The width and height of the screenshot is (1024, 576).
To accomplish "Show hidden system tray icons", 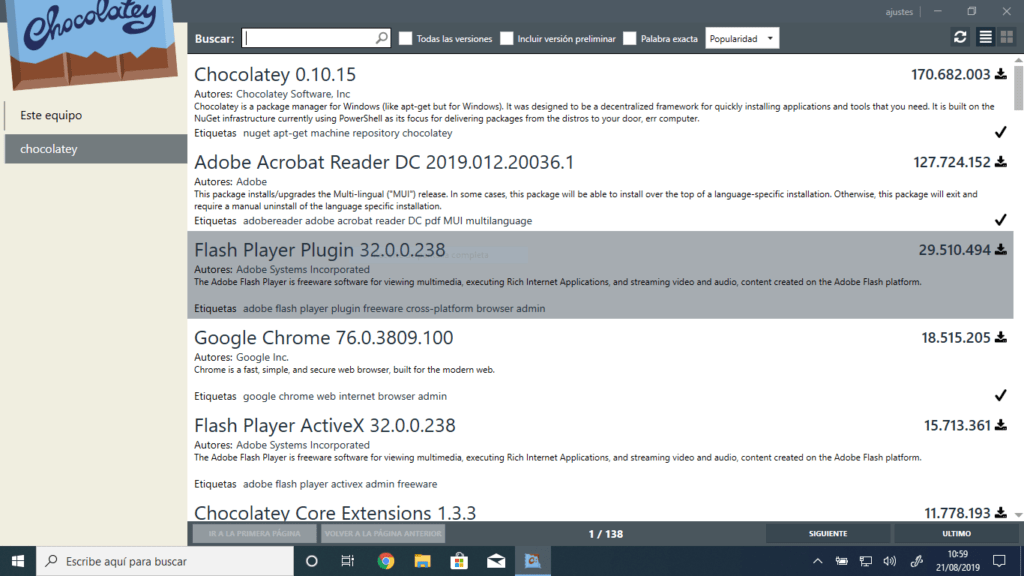I will (818, 561).
